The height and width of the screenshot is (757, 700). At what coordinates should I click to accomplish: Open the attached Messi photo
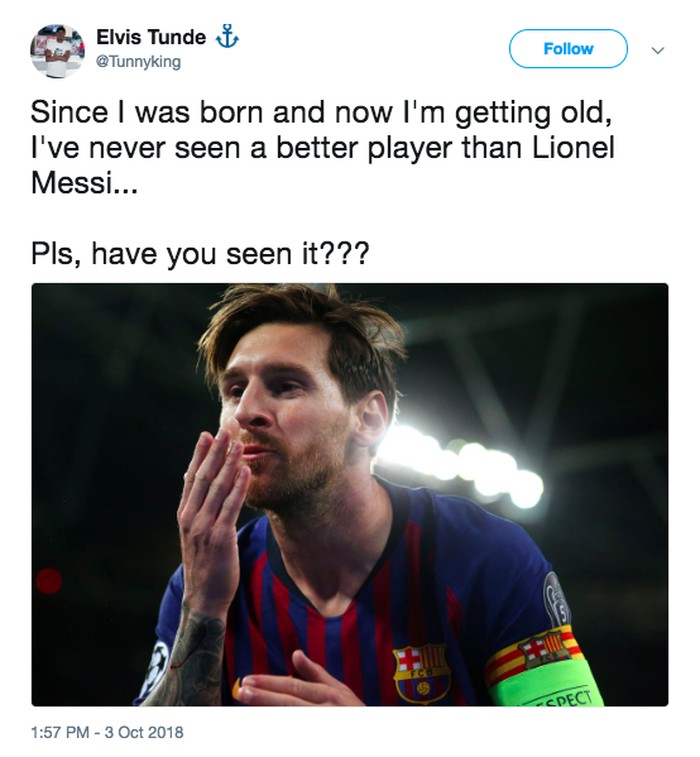(350, 494)
